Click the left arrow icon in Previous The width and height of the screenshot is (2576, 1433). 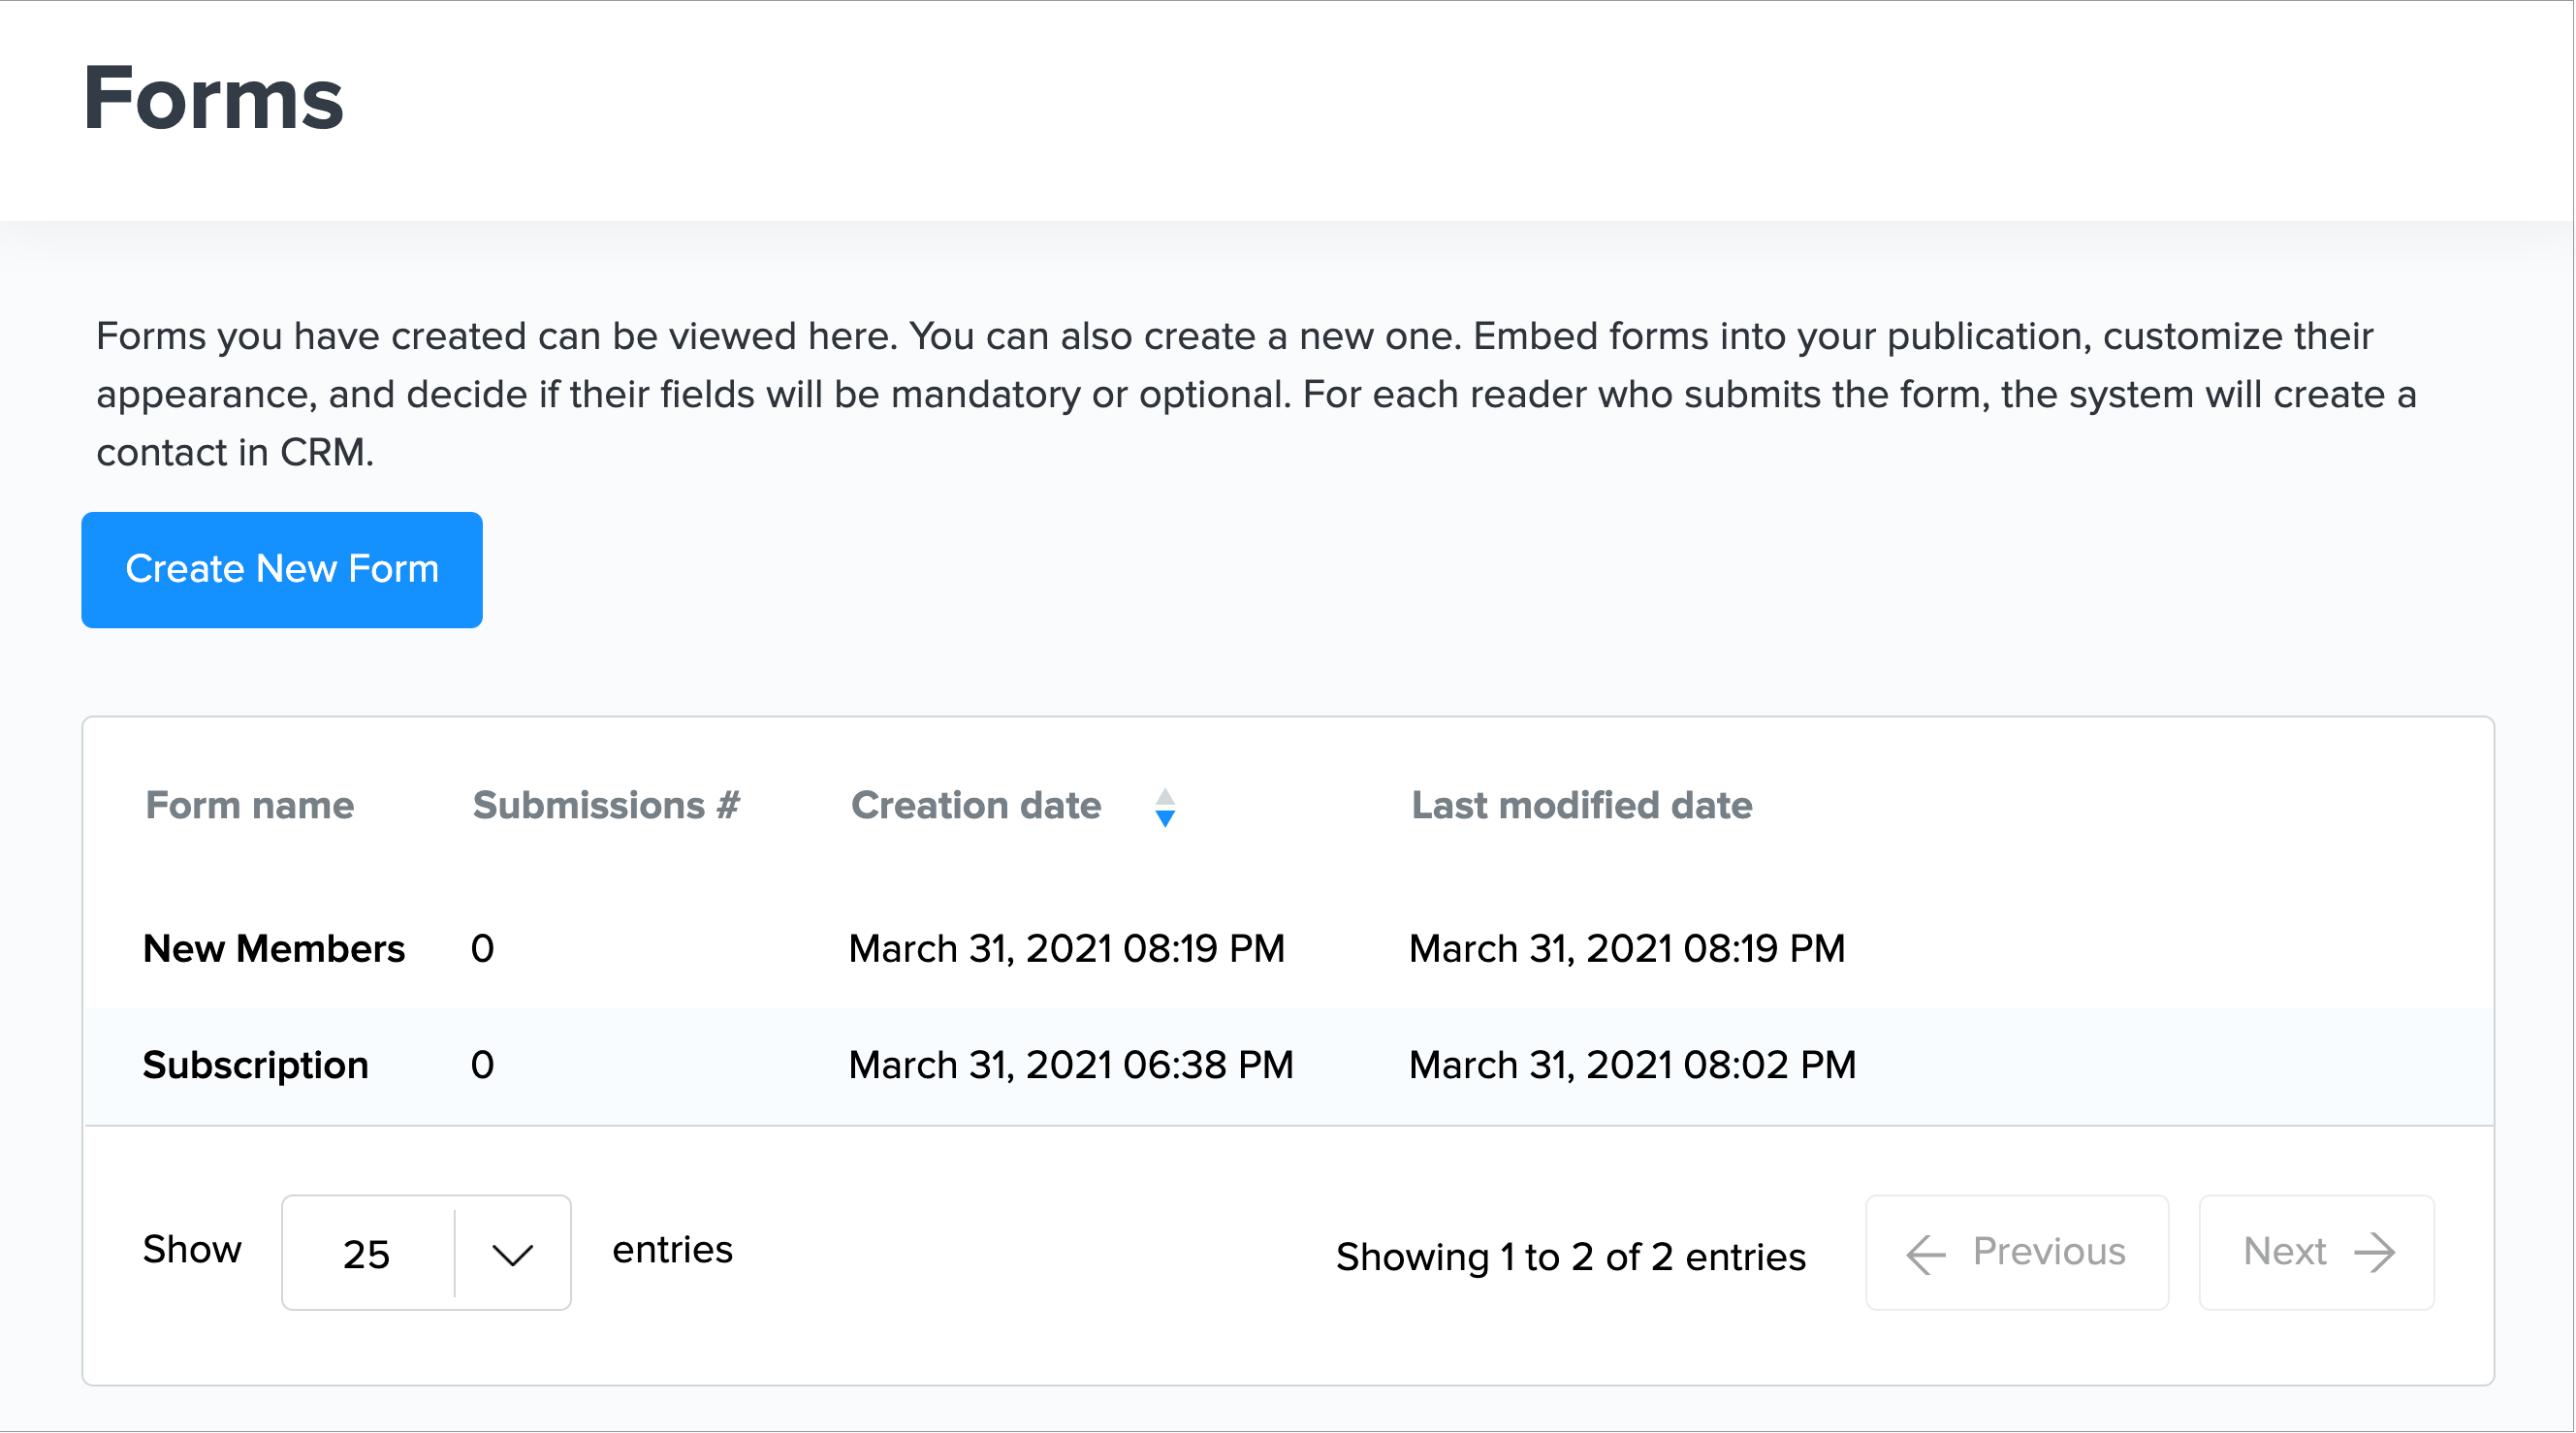pyautogui.click(x=1926, y=1254)
